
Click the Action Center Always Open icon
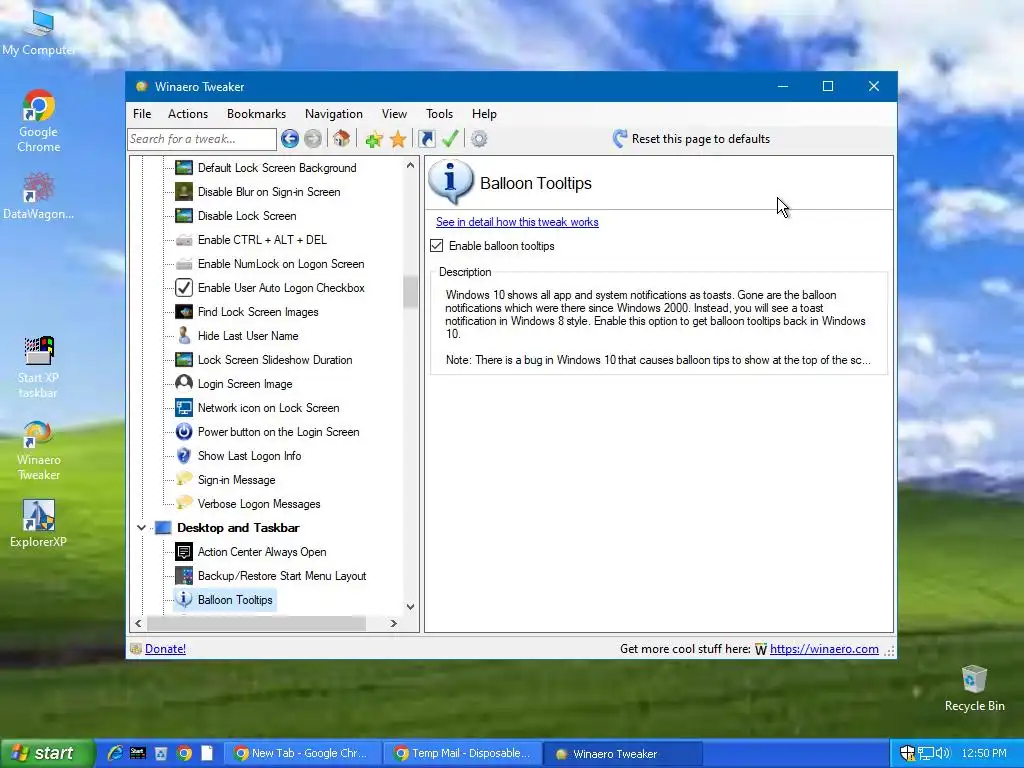click(x=184, y=552)
